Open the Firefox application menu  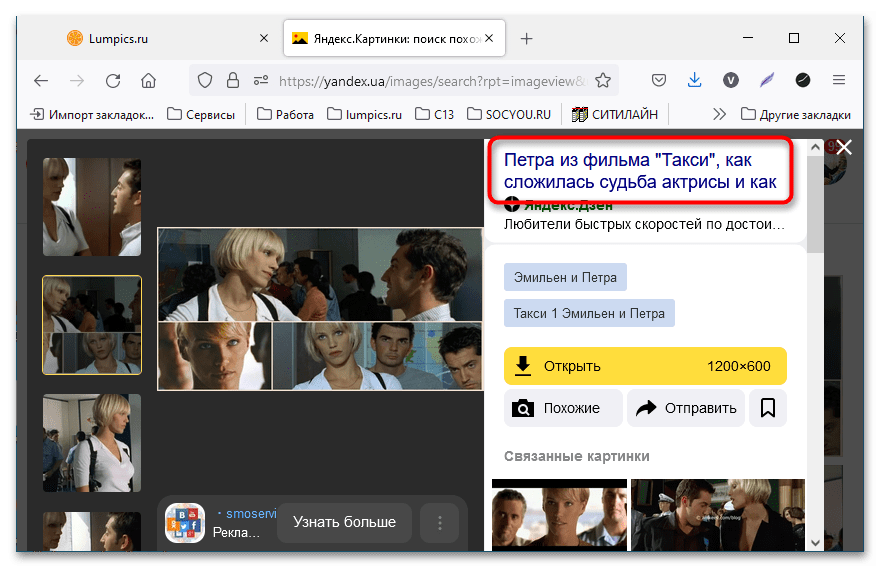point(839,81)
